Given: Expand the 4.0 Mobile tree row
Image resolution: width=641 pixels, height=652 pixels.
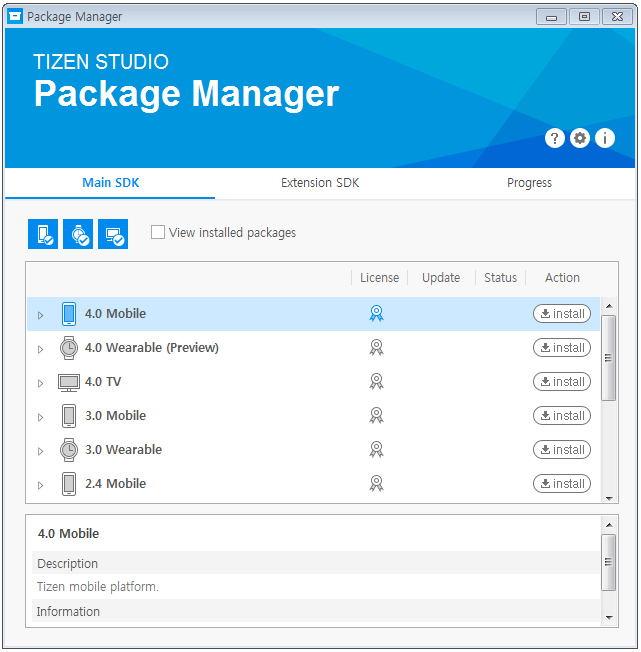Looking at the screenshot, I should click(x=40, y=315).
